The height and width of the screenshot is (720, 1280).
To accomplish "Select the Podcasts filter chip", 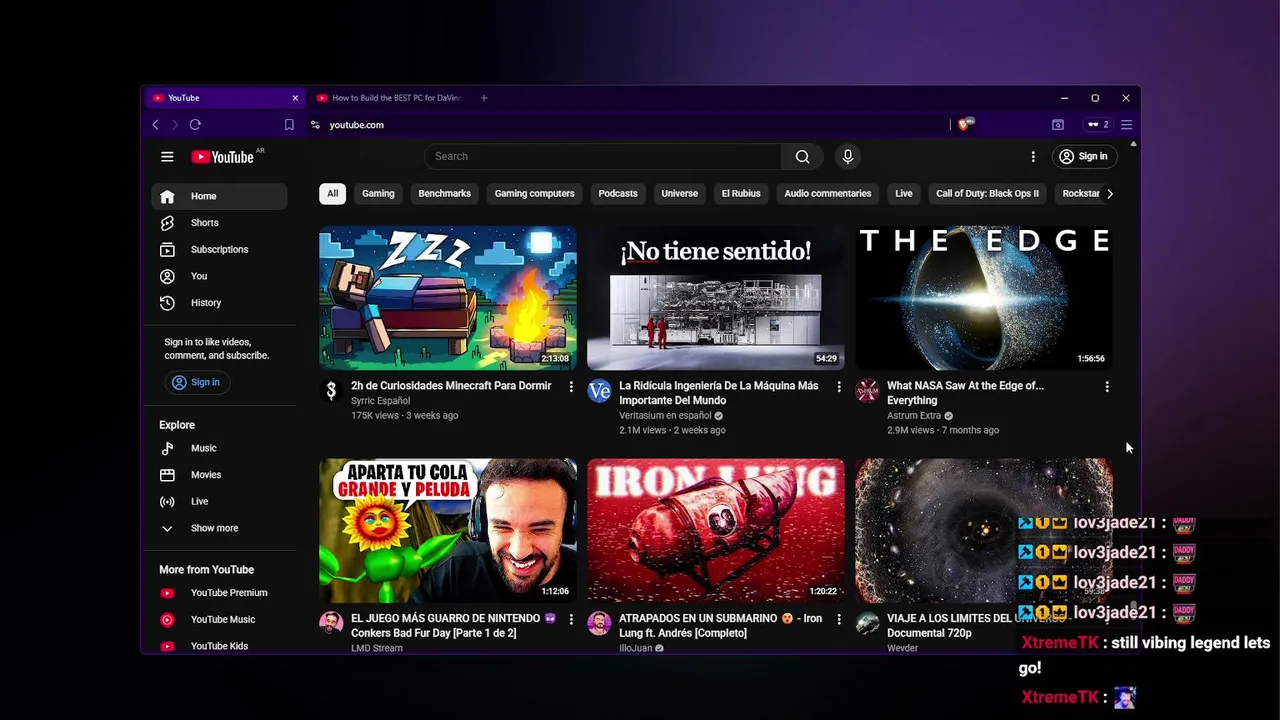I will [618, 193].
